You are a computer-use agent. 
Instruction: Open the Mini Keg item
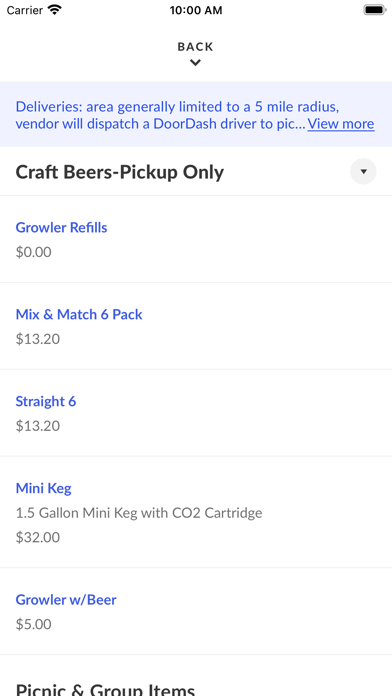point(196,512)
